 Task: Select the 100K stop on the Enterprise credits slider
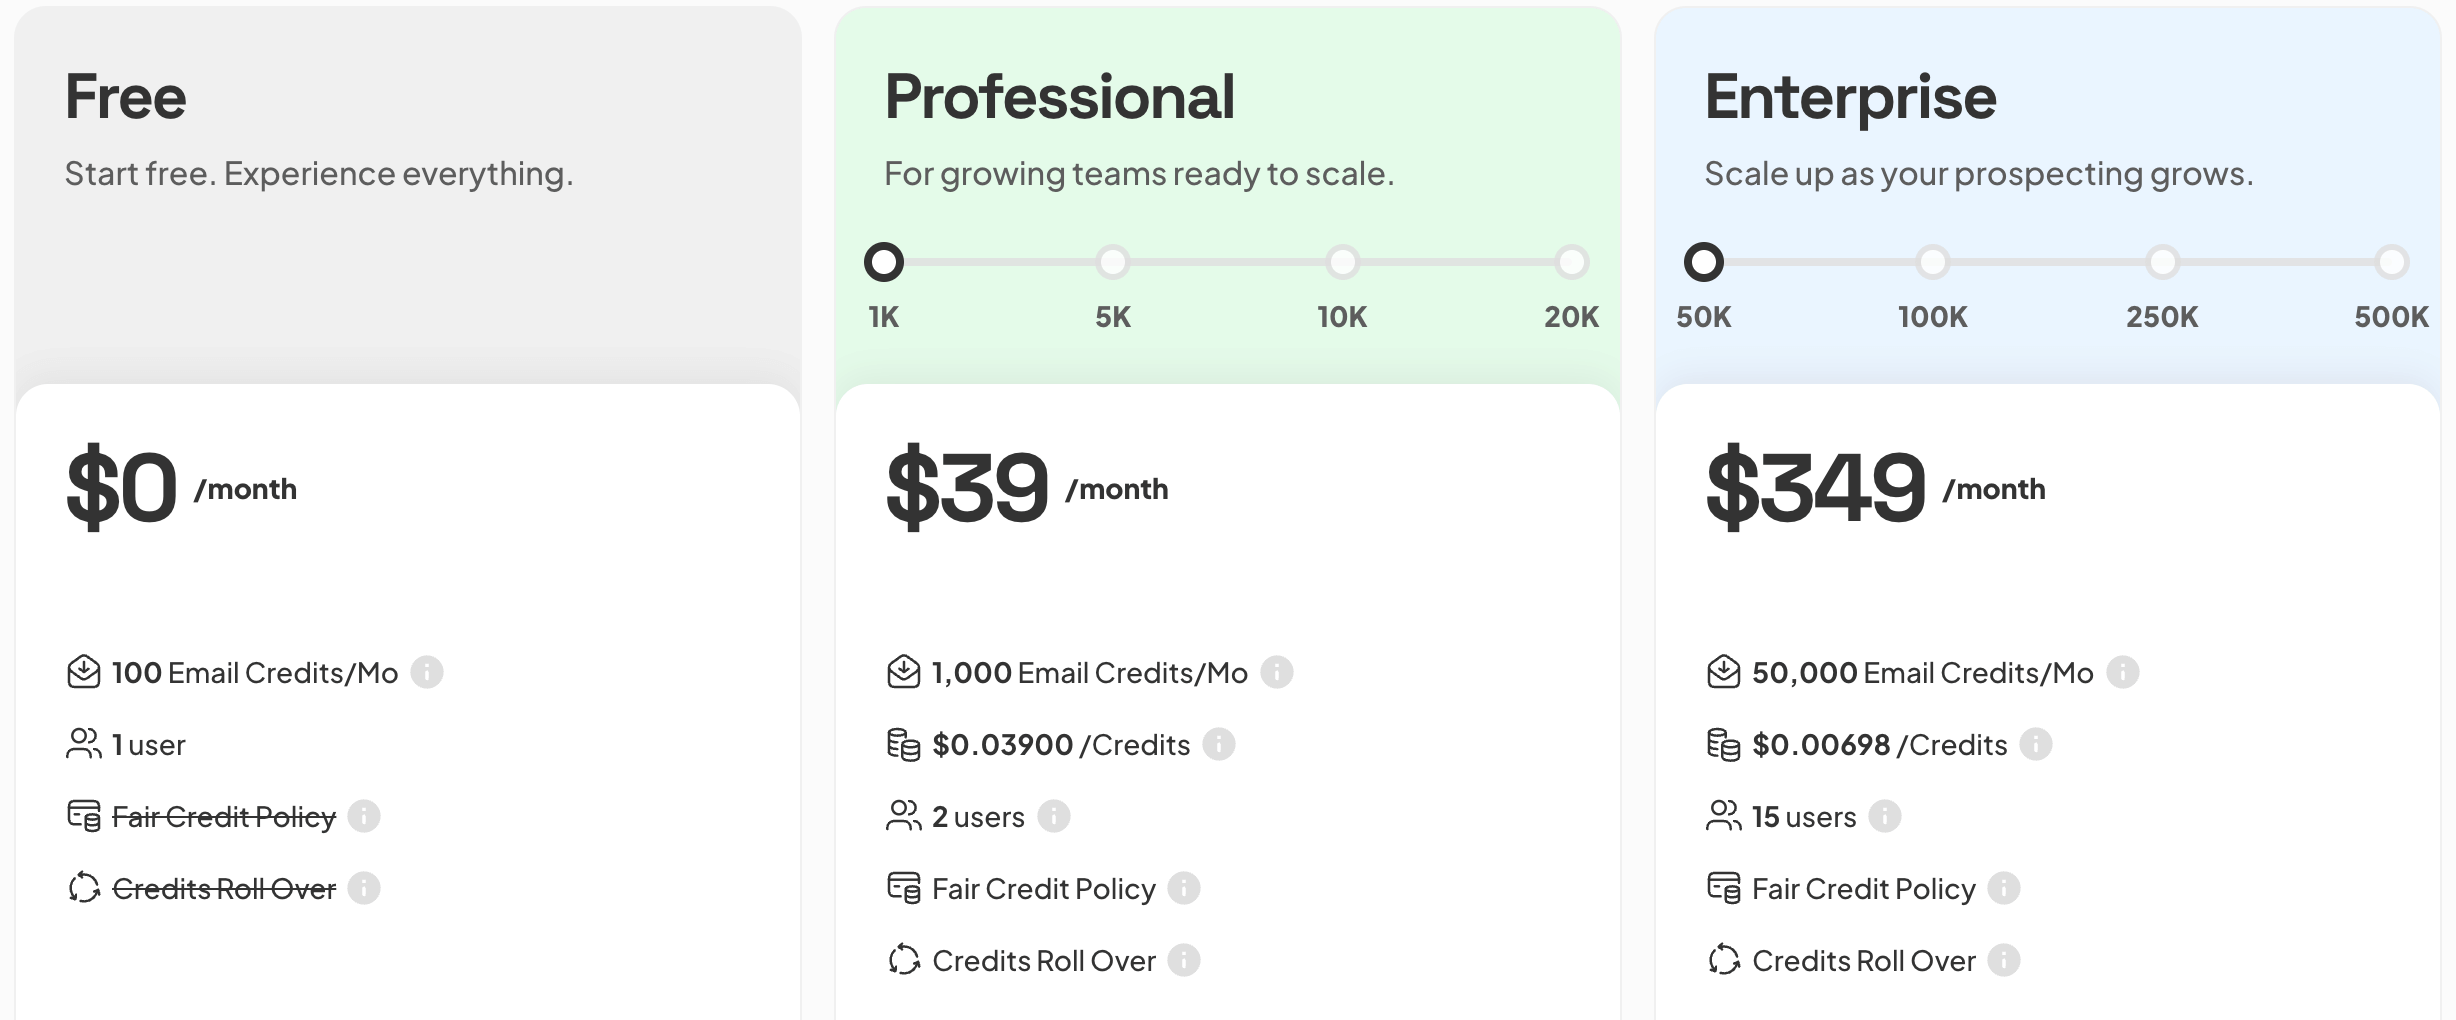1932,261
